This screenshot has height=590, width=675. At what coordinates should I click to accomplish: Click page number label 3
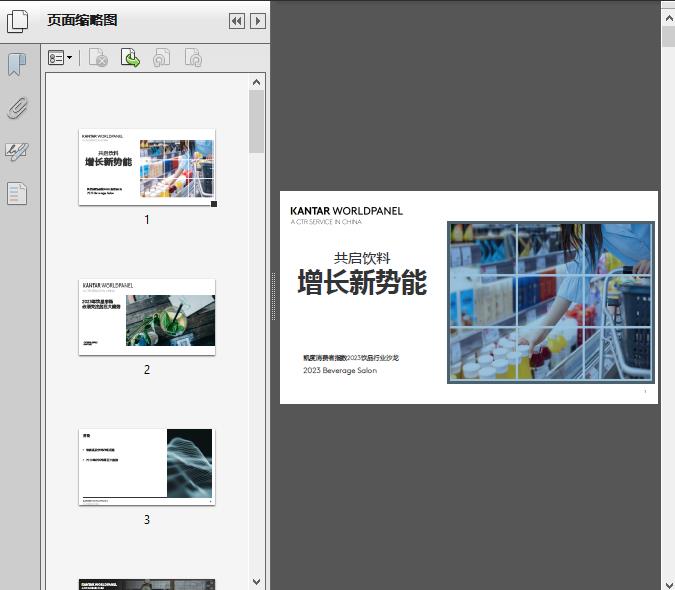click(x=147, y=520)
